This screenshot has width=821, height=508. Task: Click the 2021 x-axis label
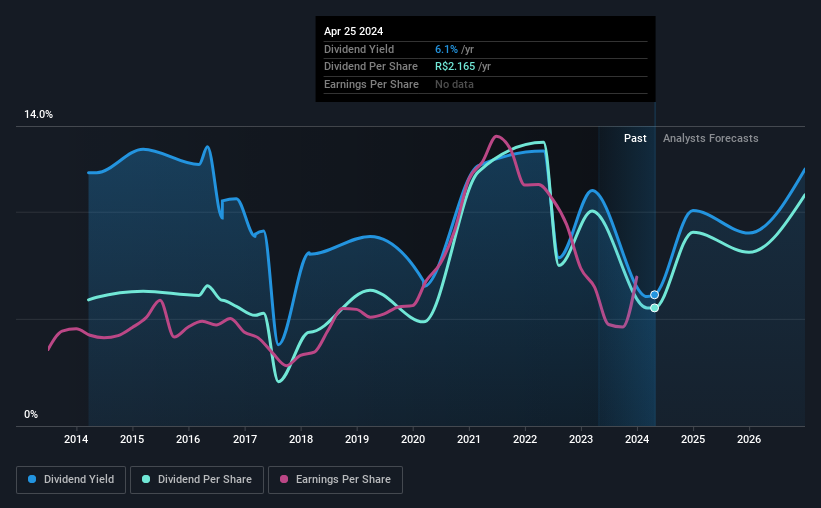(469, 439)
